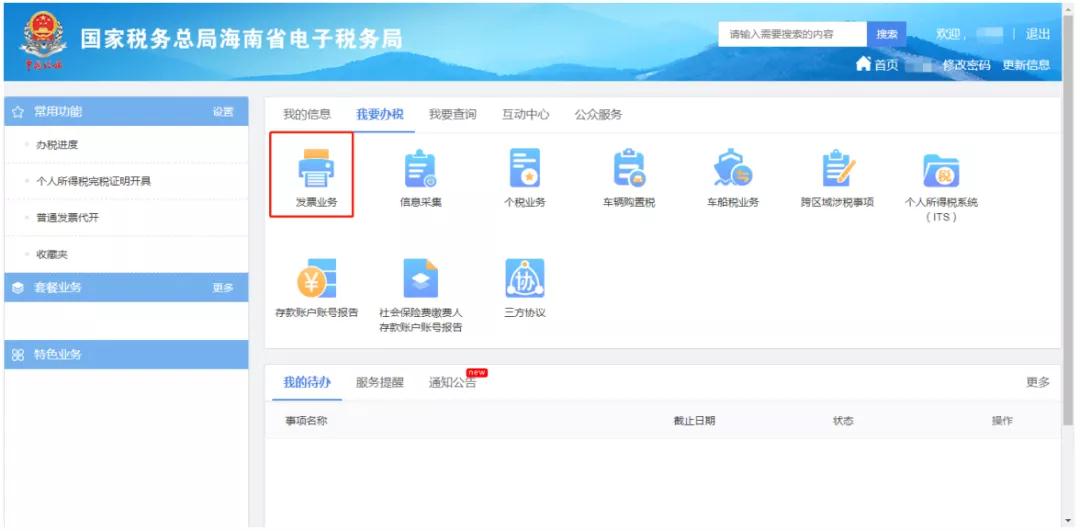Screen dimensions: 1080x531
Task: Open the 社会保险费缴费人存款账户账号报告 icon
Action: 420,278
